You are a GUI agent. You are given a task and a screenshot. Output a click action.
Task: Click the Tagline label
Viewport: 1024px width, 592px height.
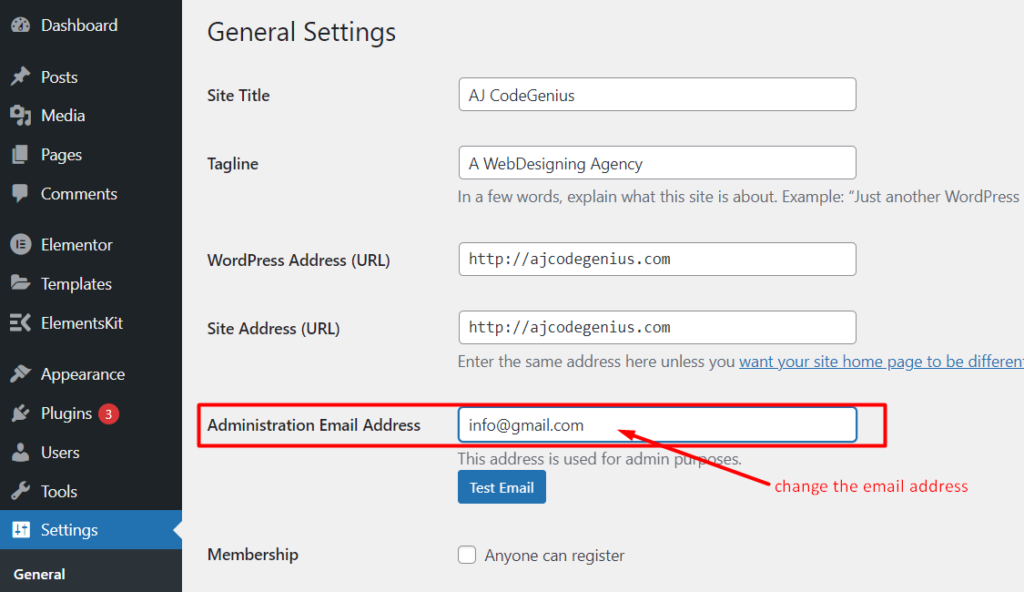[x=232, y=163]
